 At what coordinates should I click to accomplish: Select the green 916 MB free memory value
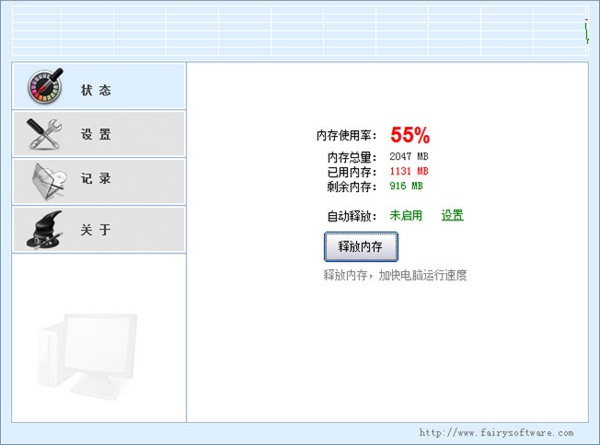click(406, 186)
